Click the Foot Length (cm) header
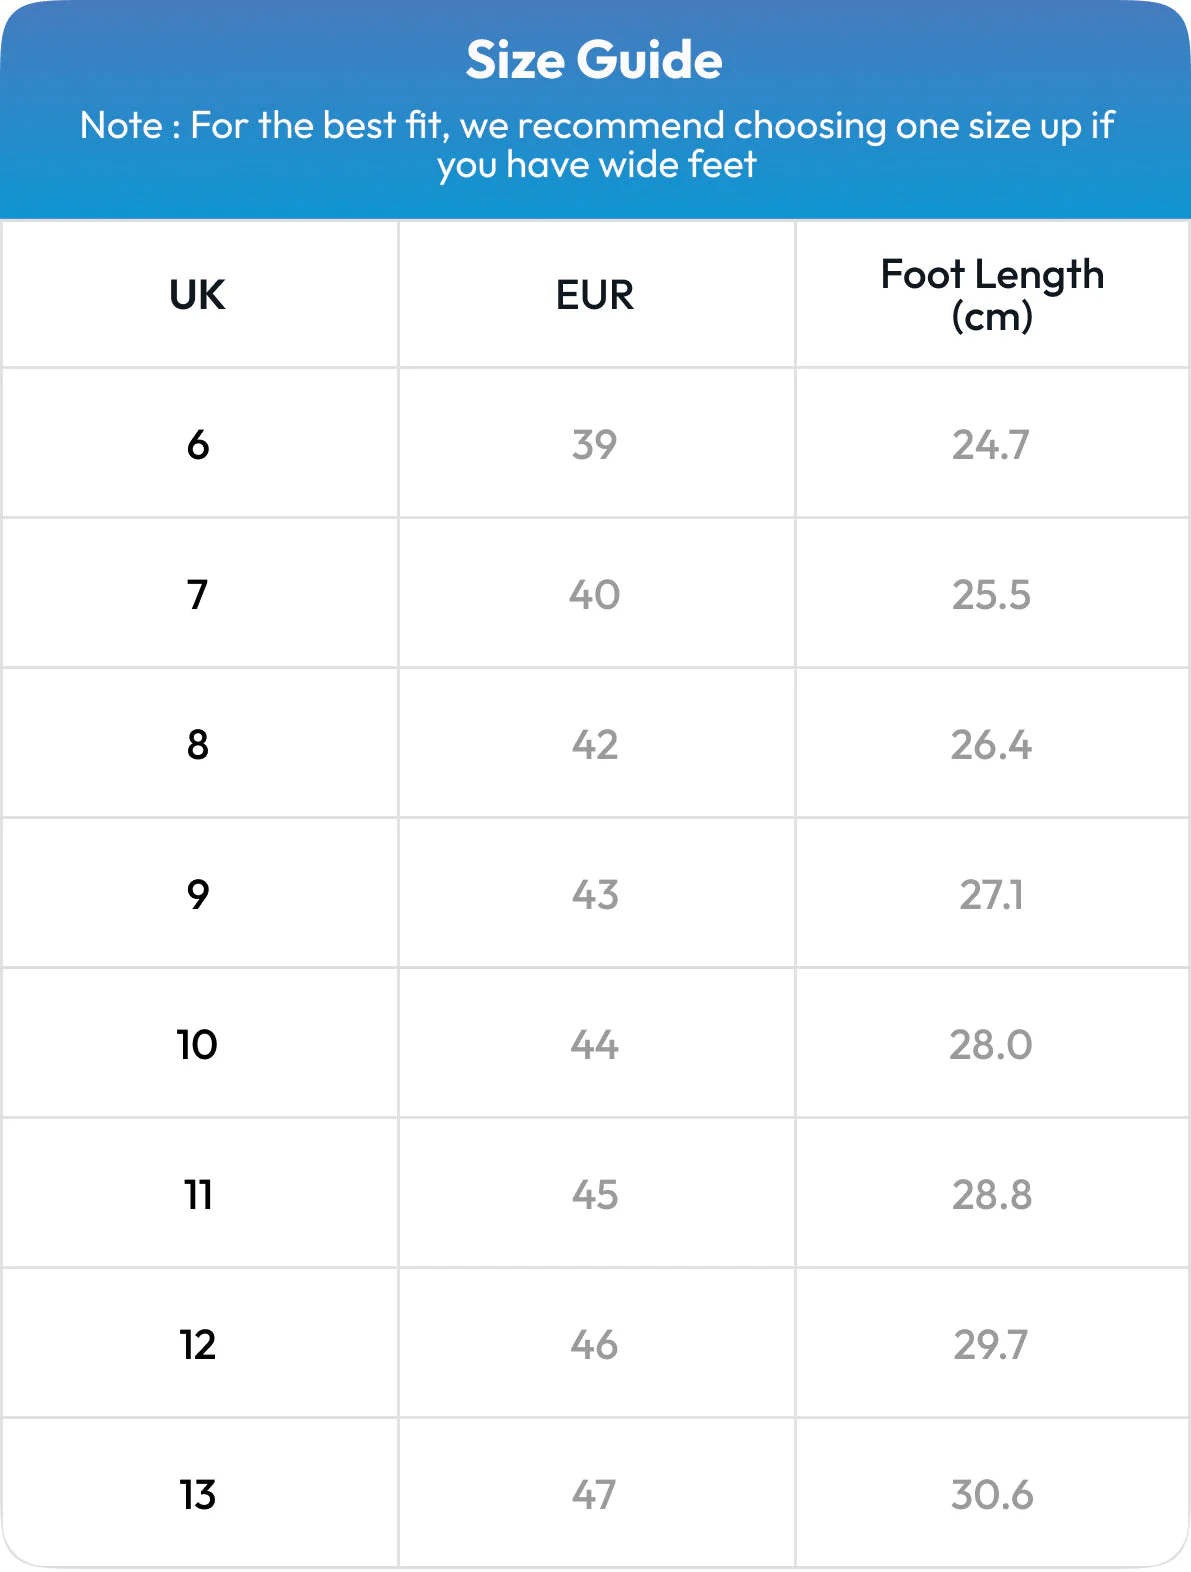 [x=992, y=295]
